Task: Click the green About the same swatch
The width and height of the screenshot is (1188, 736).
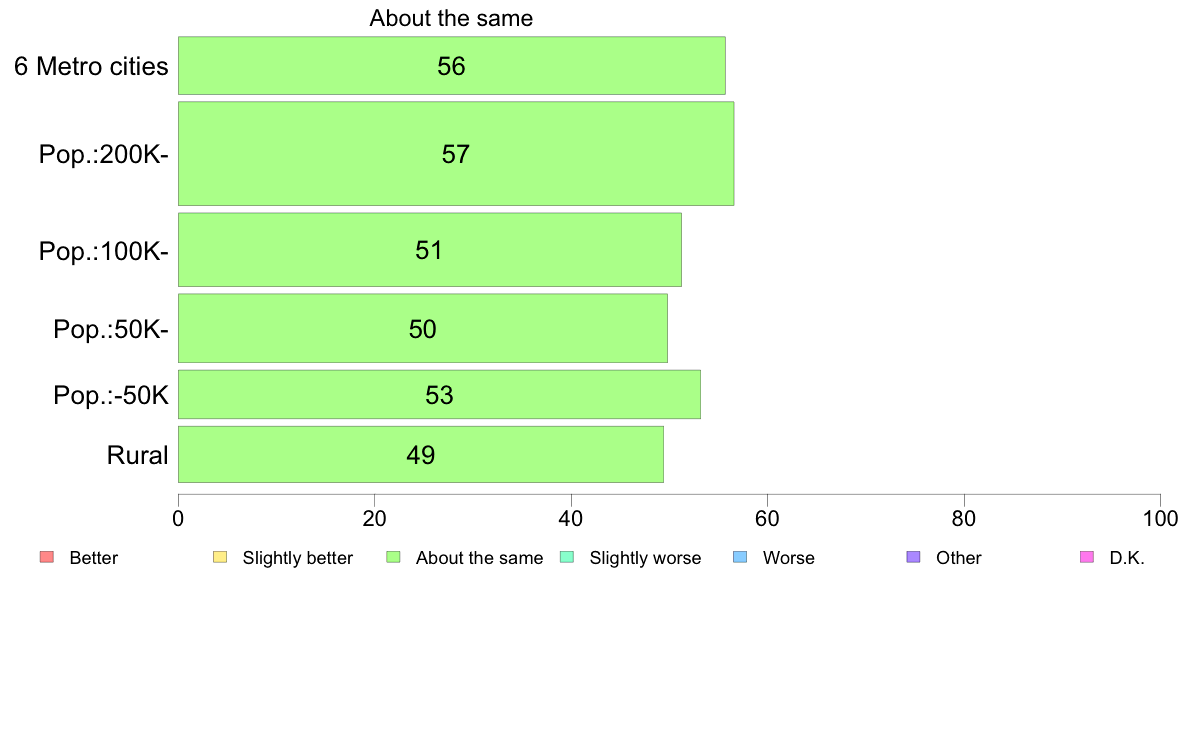Action: coord(393,557)
